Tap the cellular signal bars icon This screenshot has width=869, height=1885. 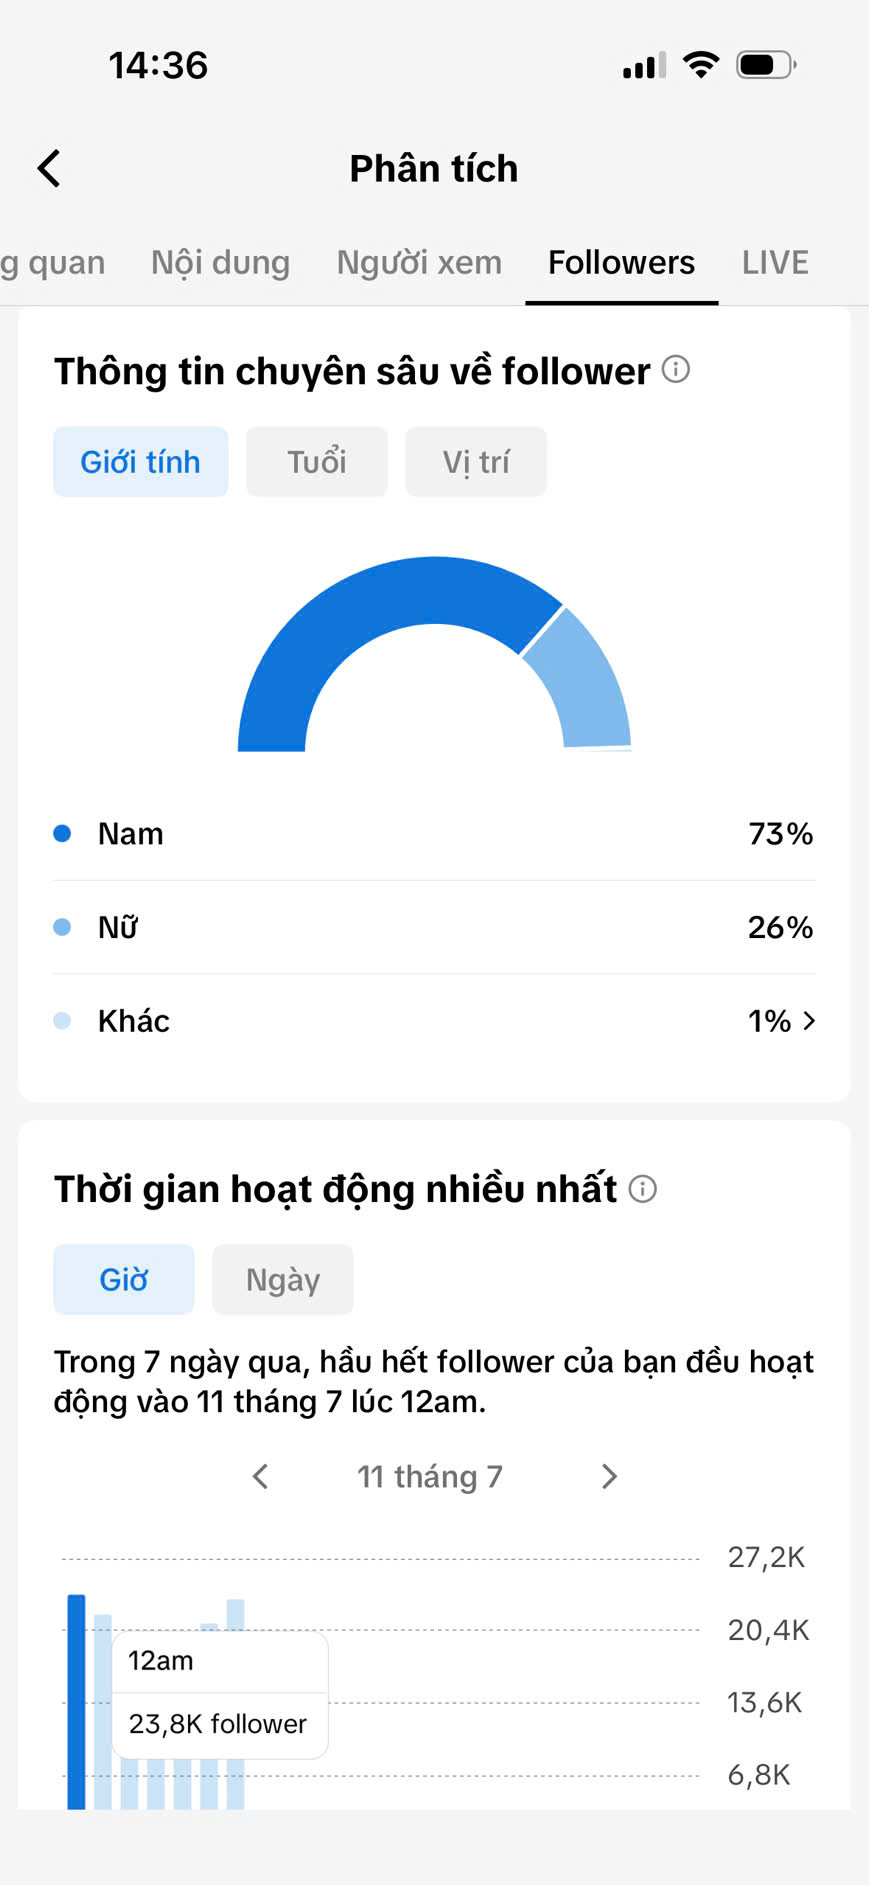tap(644, 66)
